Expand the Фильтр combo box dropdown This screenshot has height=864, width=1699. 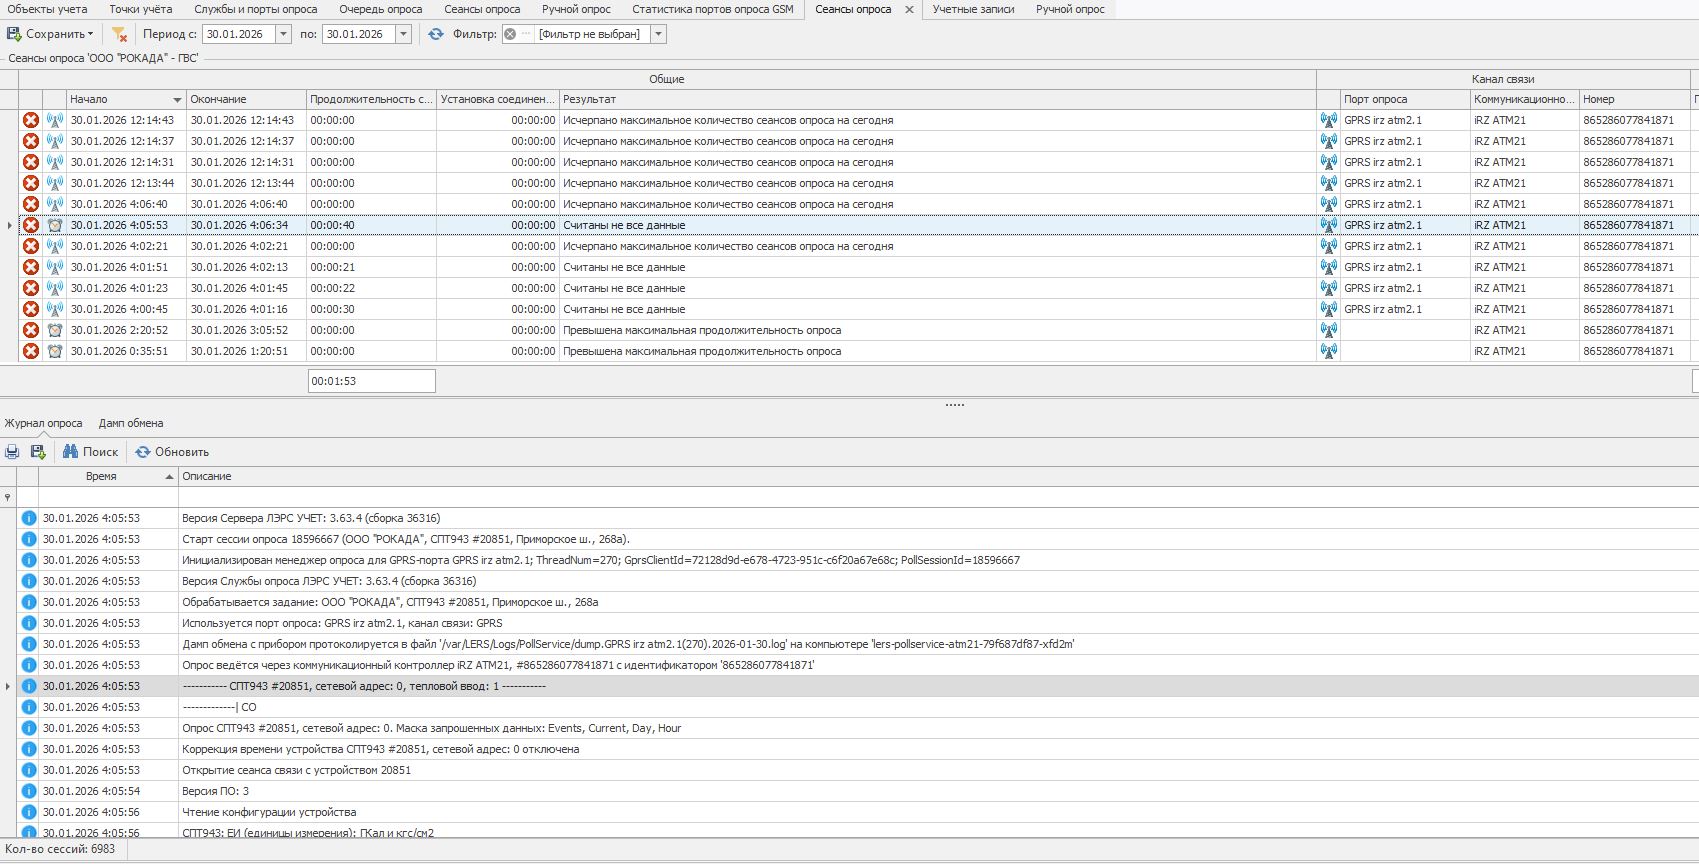(658, 34)
